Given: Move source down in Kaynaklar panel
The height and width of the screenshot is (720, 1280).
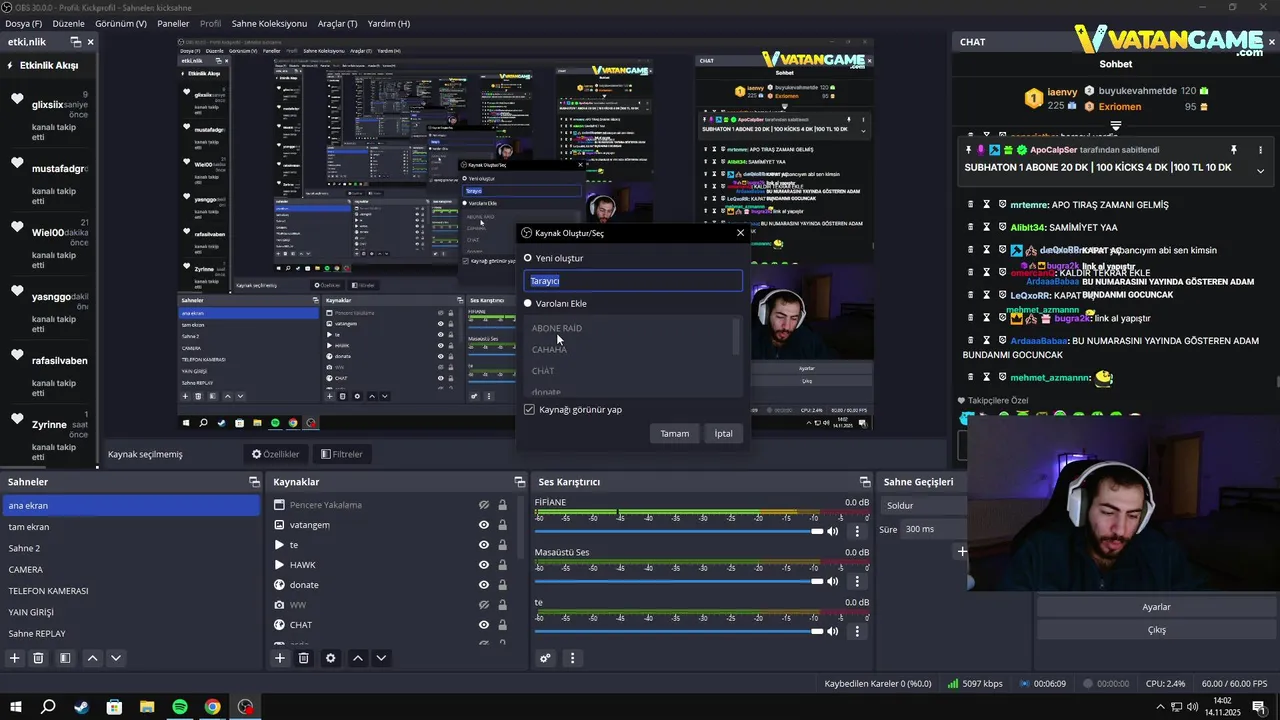Looking at the screenshot, I should (x=381, y=658).
